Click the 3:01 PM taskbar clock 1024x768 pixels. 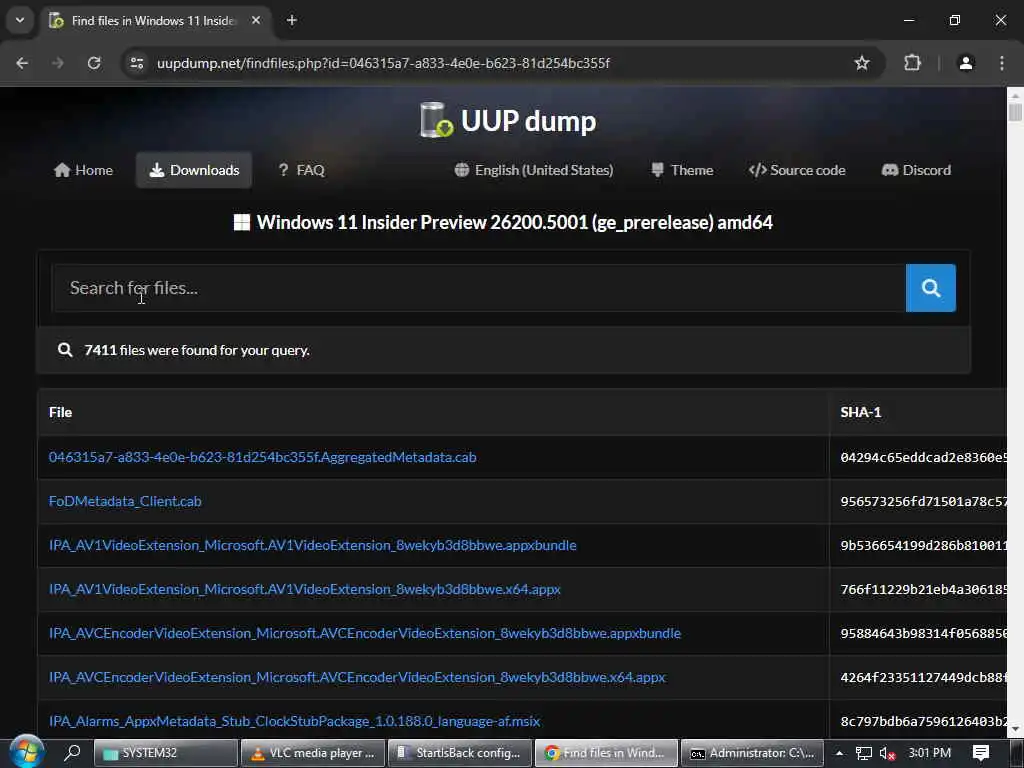point(929,753)
